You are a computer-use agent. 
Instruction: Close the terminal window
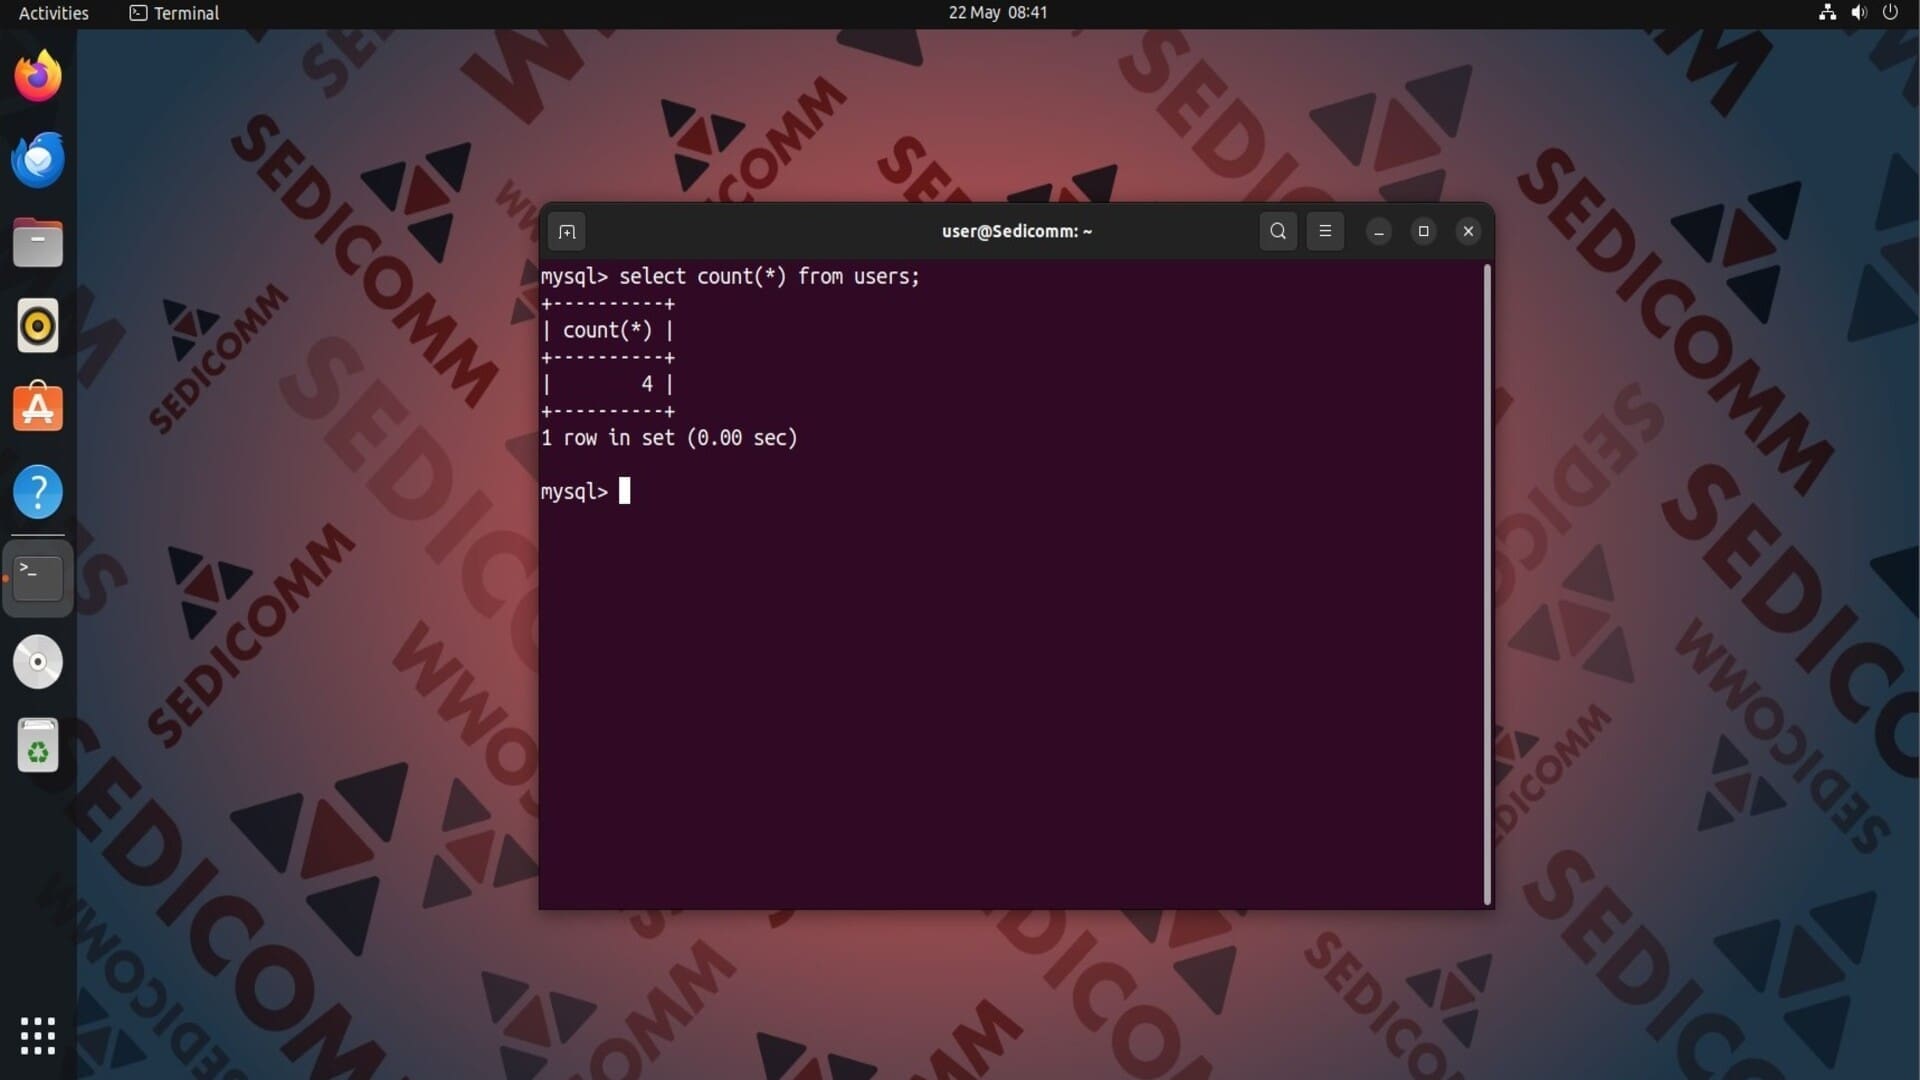point(1468,231)
